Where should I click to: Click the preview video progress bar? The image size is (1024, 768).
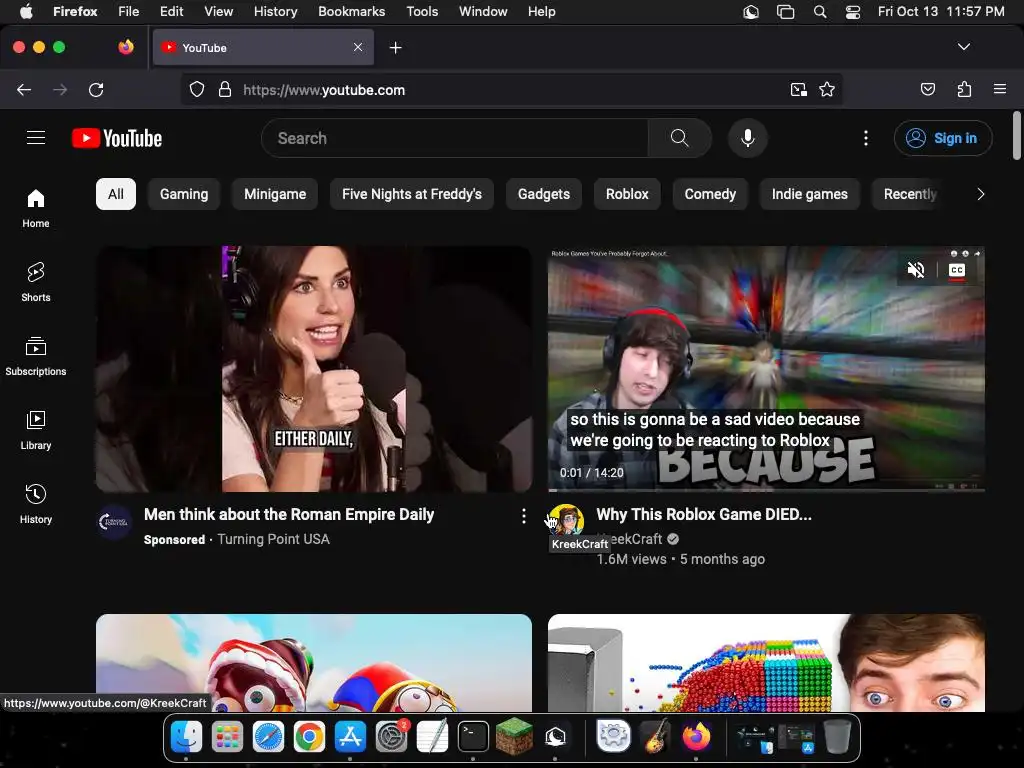click(x=766, y=489)
